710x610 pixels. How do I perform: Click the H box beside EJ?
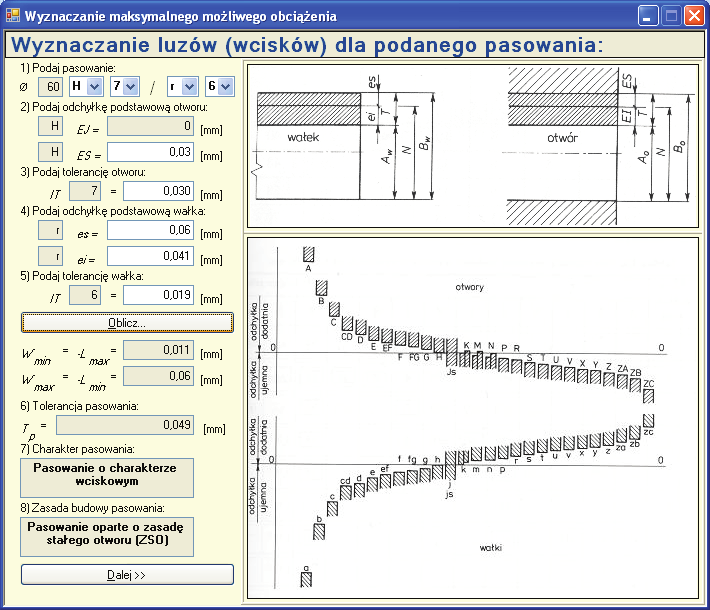50,126
